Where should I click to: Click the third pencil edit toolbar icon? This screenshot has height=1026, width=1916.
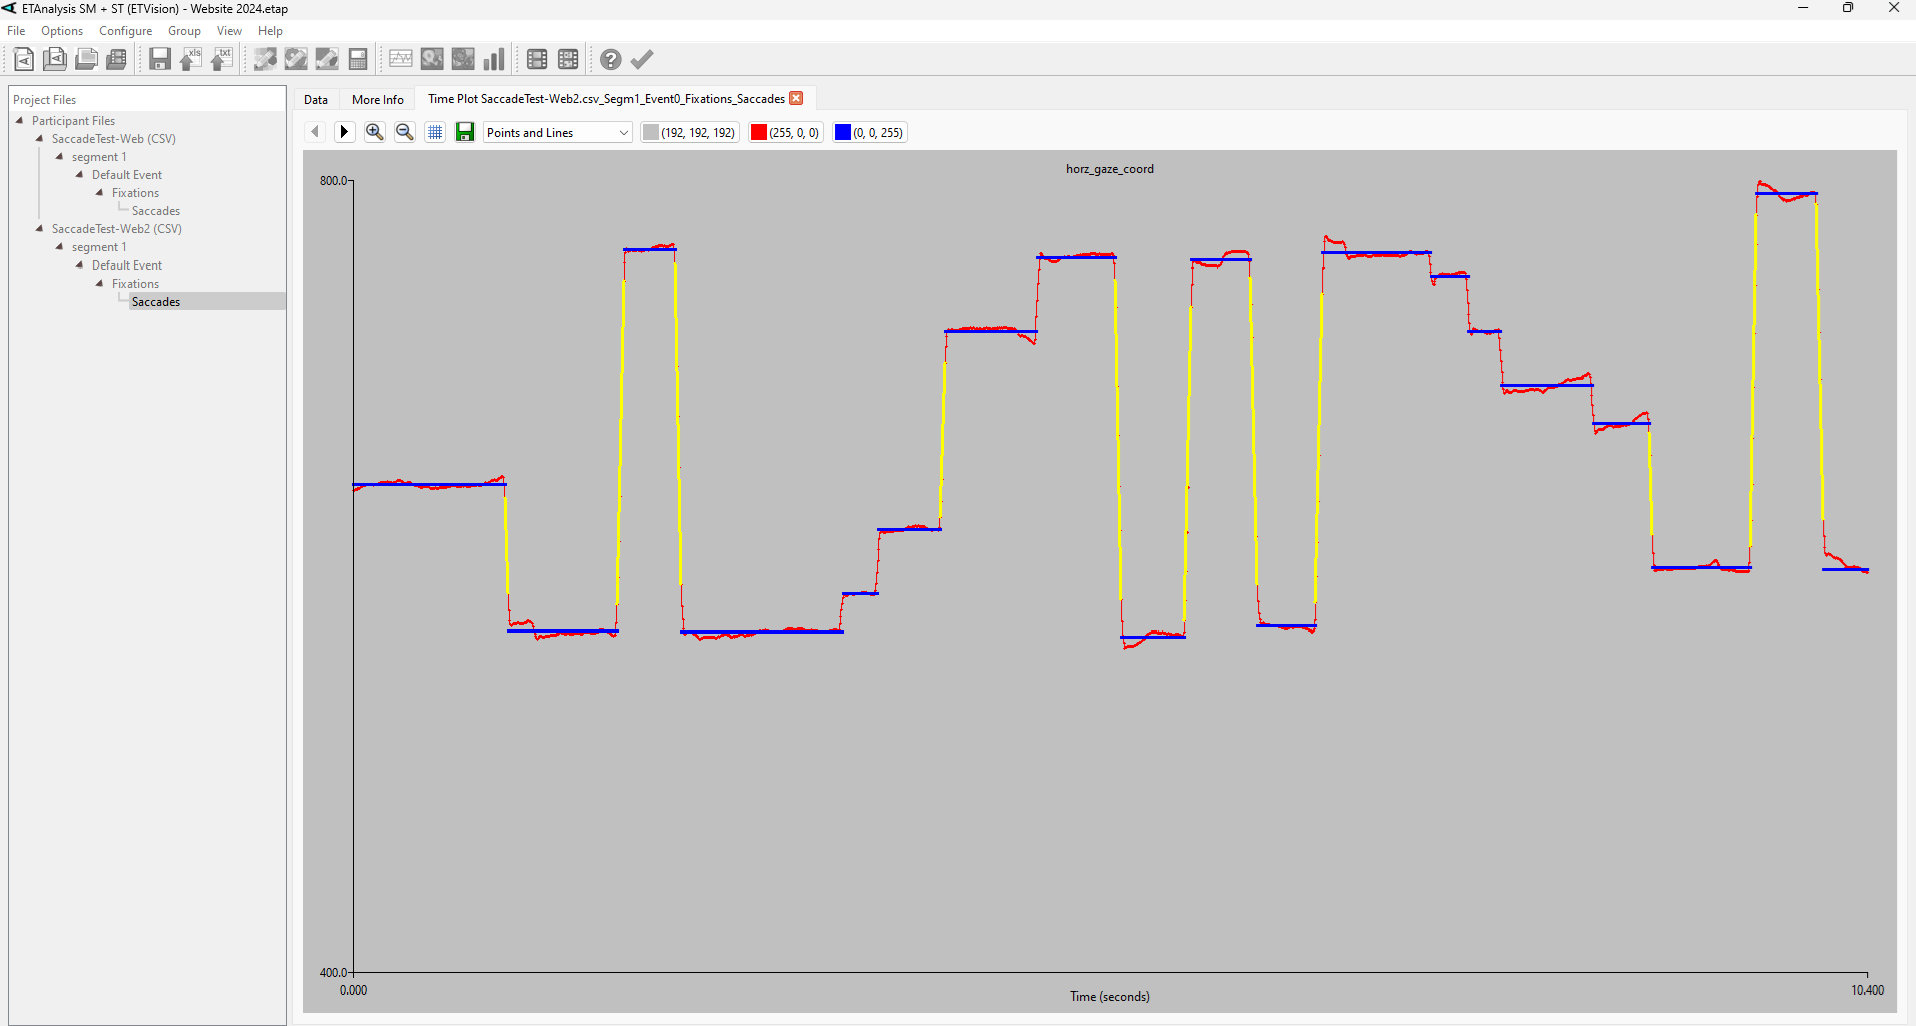tap(327, 59)
